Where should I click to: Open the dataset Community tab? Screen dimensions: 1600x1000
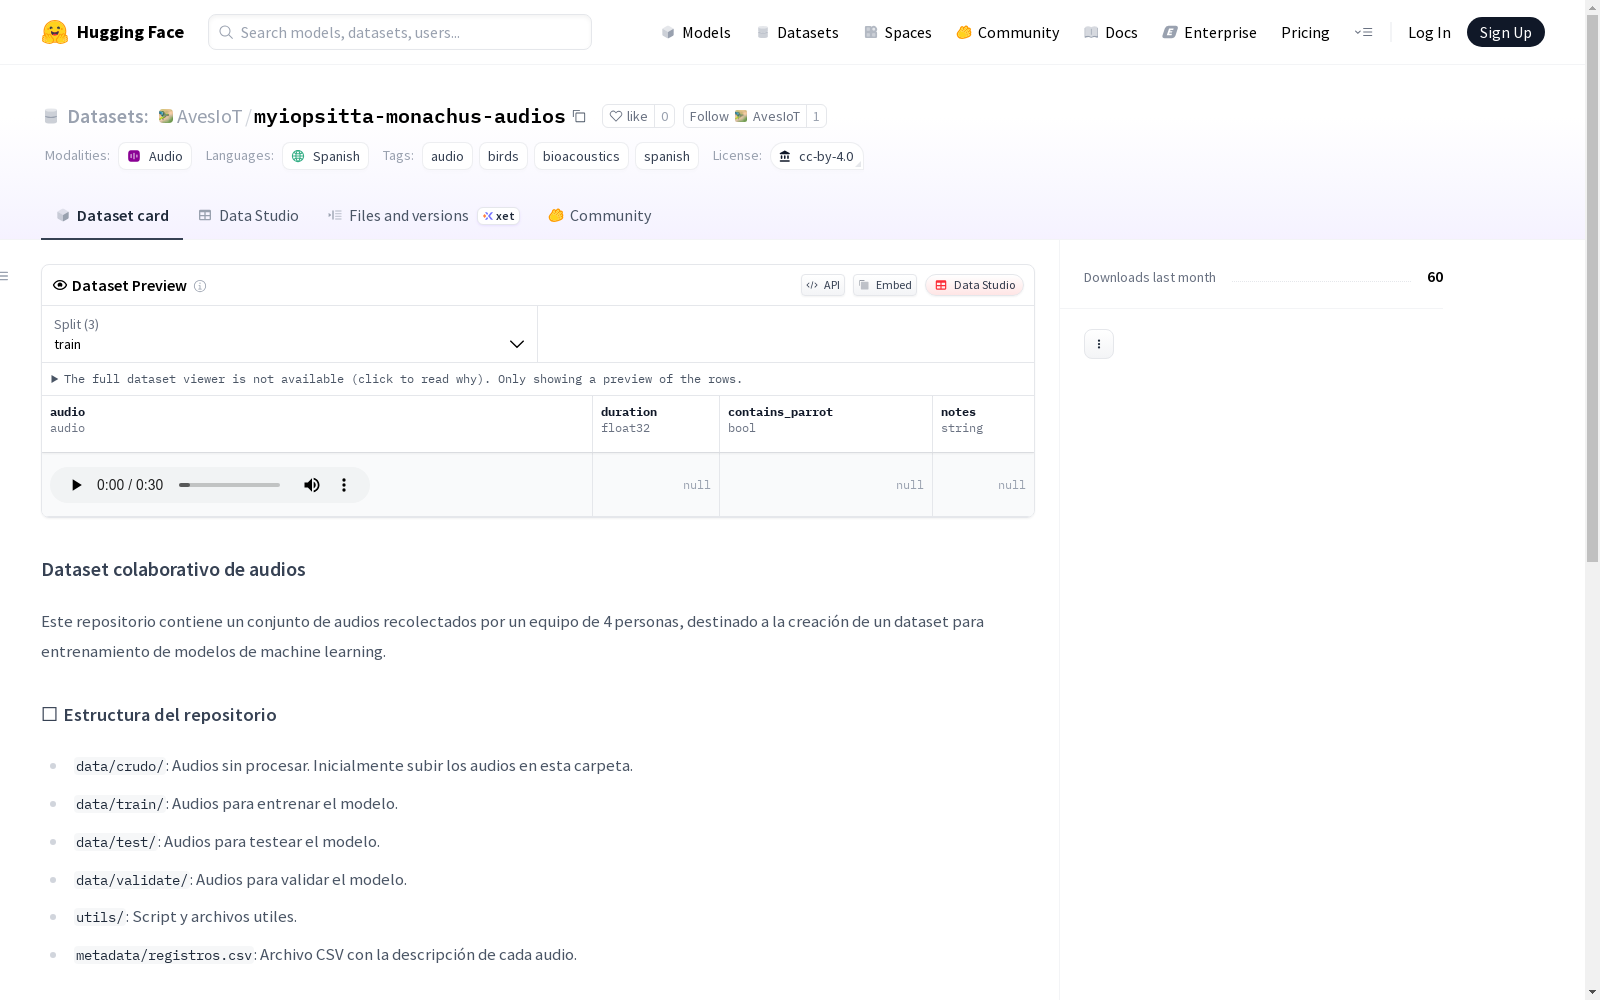coord(600,215)
